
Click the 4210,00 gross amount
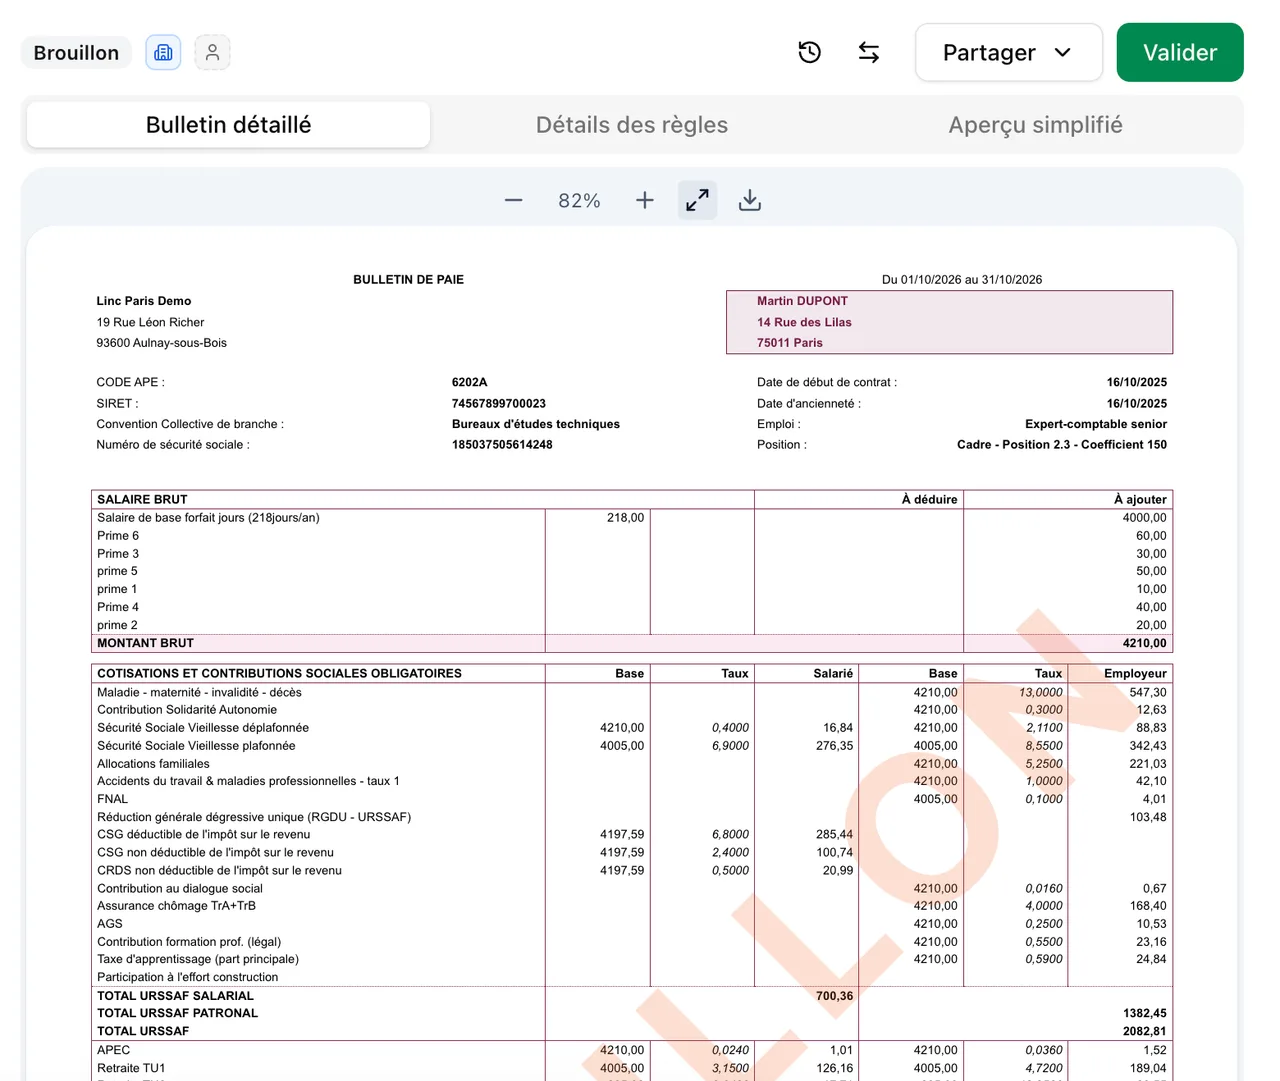coord(1144,643)
